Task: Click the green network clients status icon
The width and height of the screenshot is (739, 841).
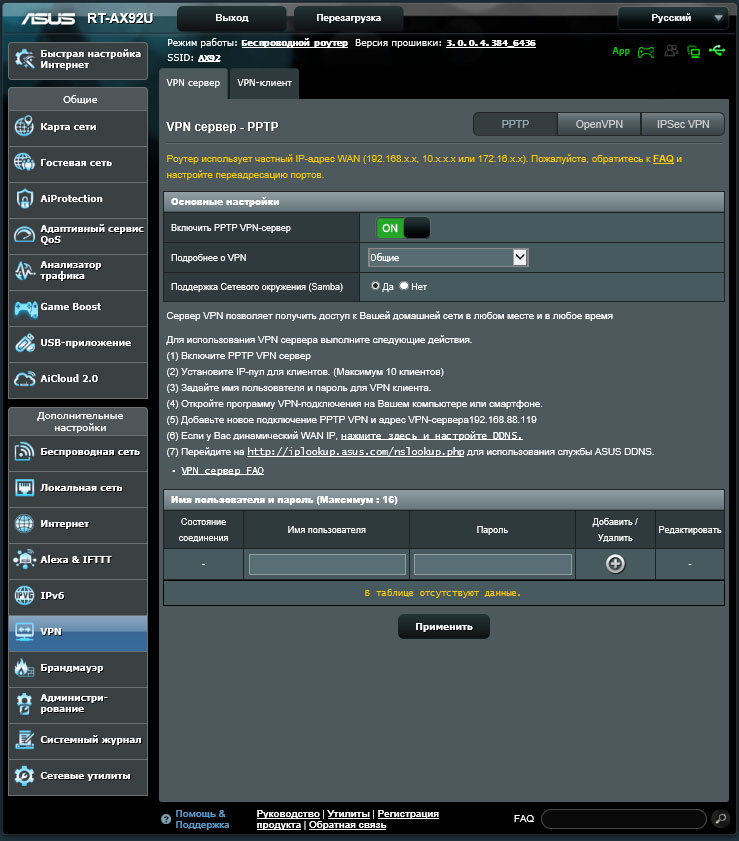Action: 694,51
